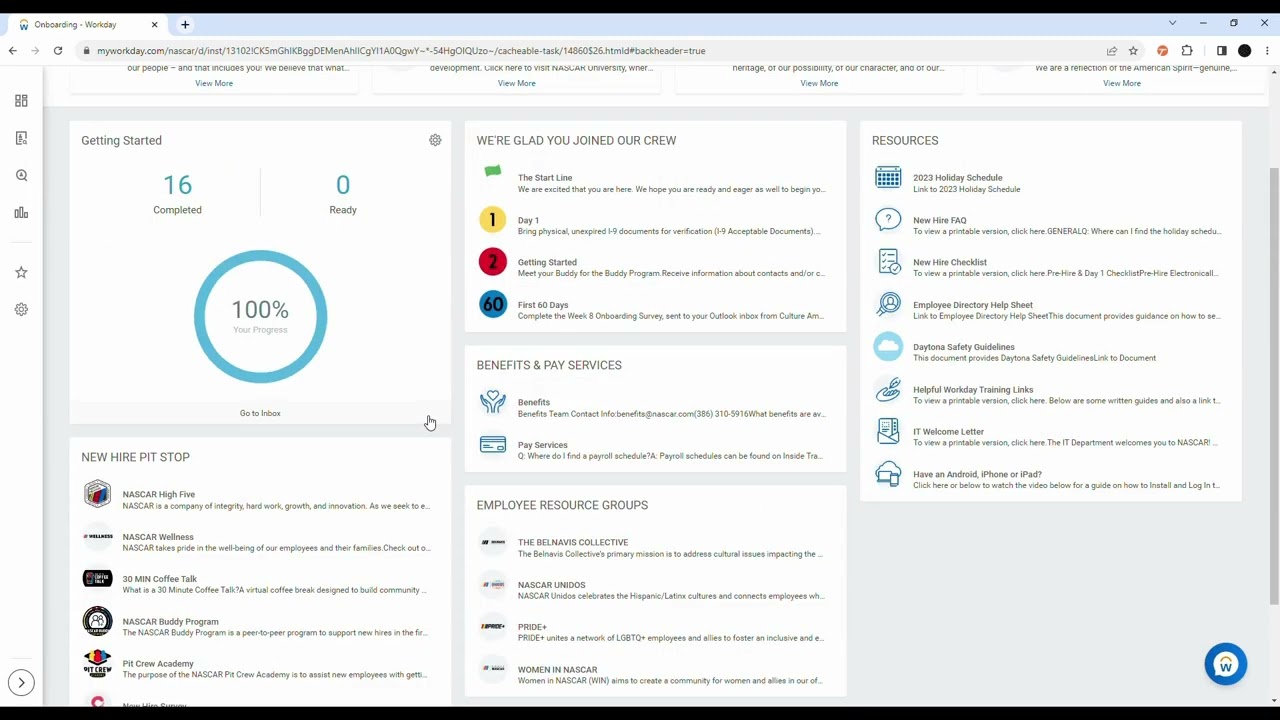Toggle browser side panel icon

tap(1221, 50)
